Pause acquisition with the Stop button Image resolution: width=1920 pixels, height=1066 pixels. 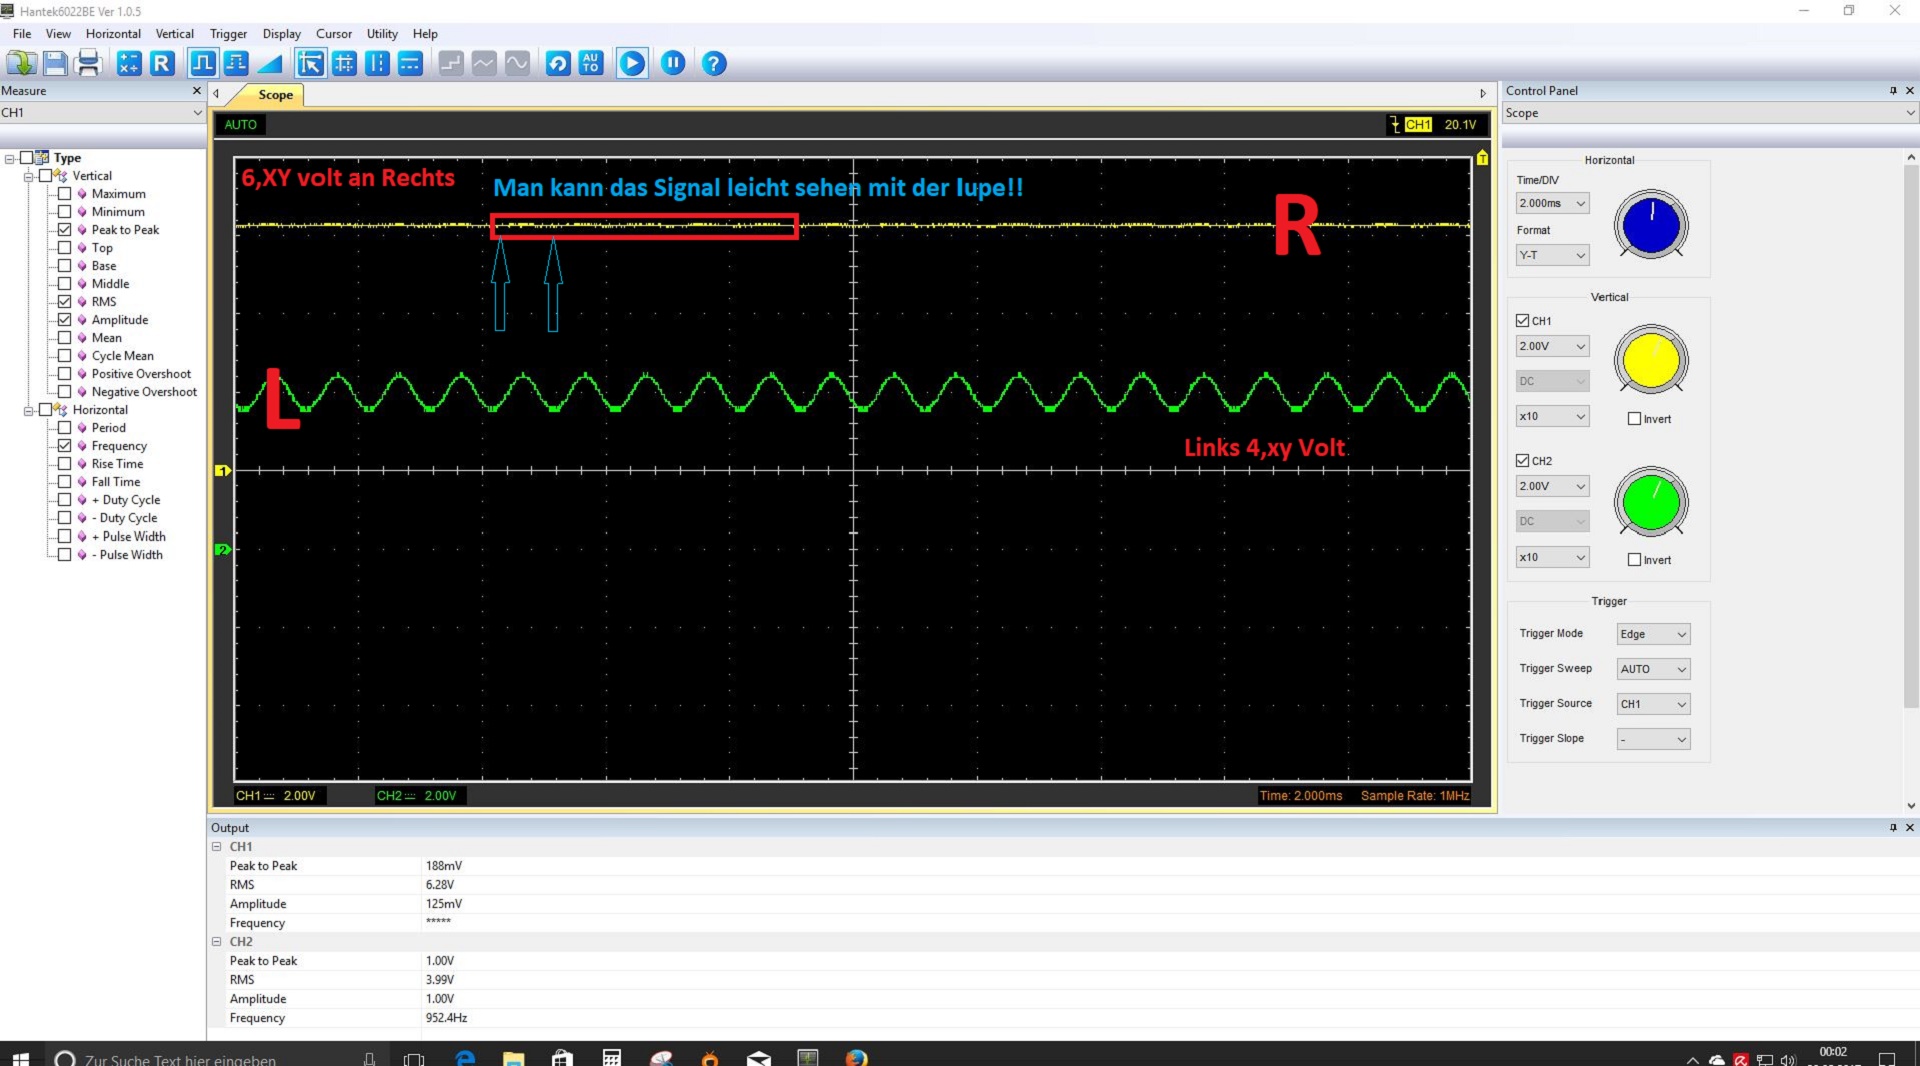tap(673, 64)
